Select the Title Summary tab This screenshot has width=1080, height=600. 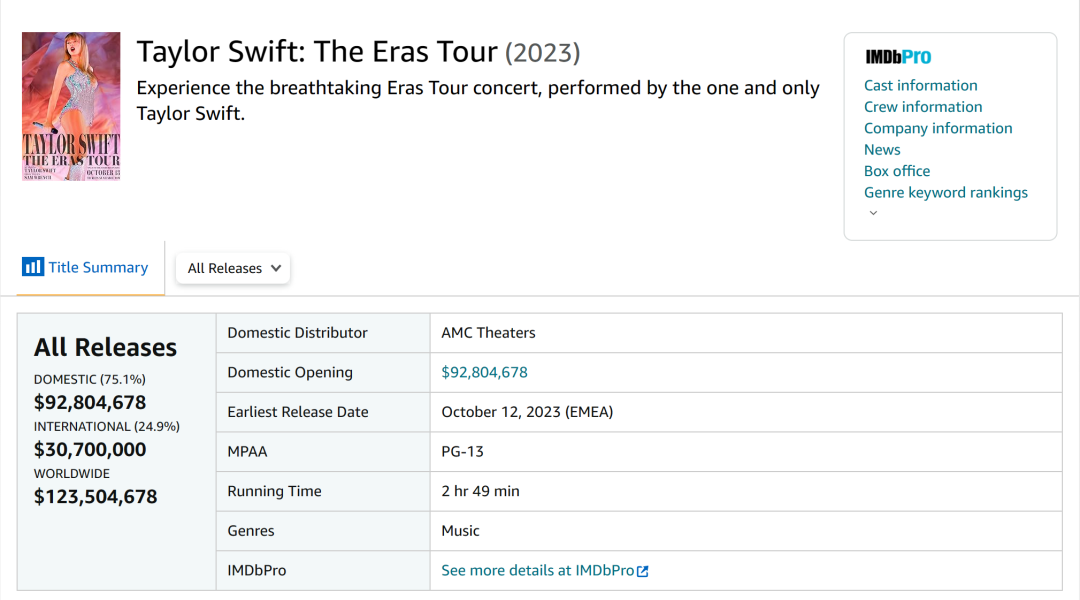pyautogui.click(x=97, y=267)
